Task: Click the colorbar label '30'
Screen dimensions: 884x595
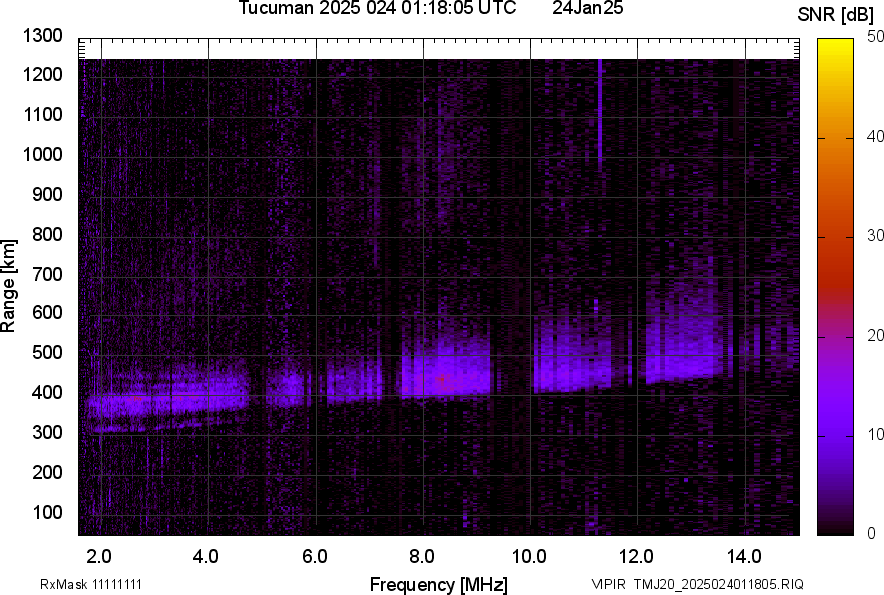Action: point(876,235)
